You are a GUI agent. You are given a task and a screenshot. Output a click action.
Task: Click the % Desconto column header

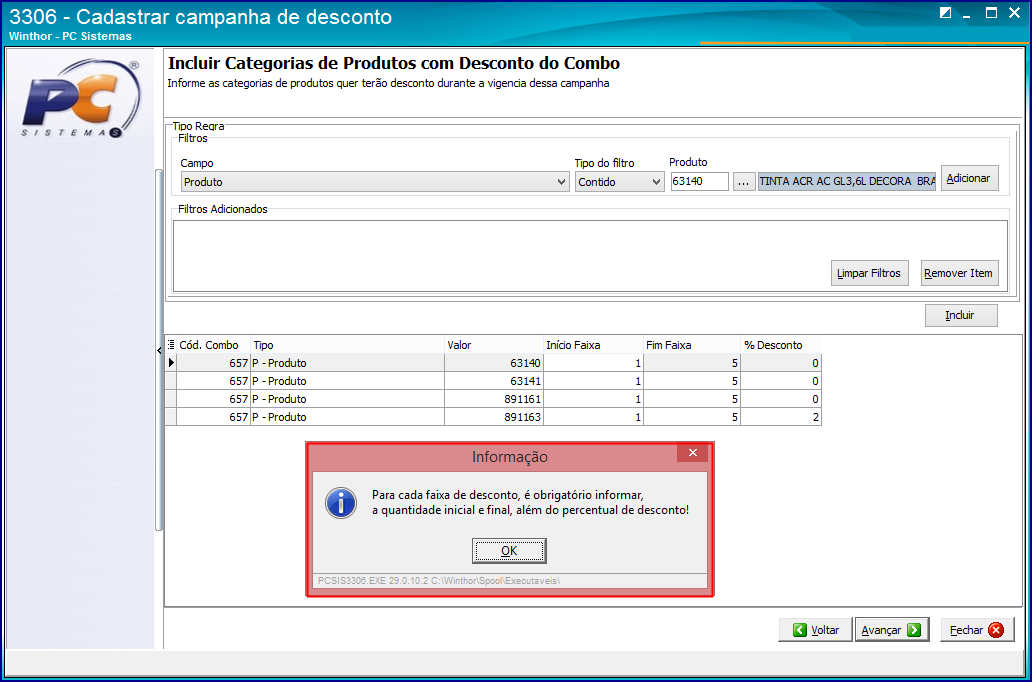(x=781, y=345)
